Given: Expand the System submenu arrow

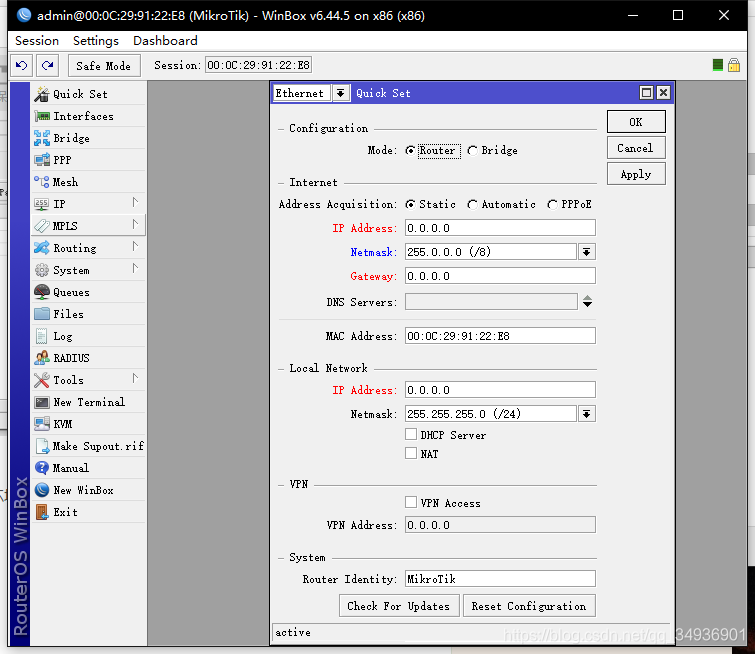Looking at the screenshot, I should click(135, 268).
